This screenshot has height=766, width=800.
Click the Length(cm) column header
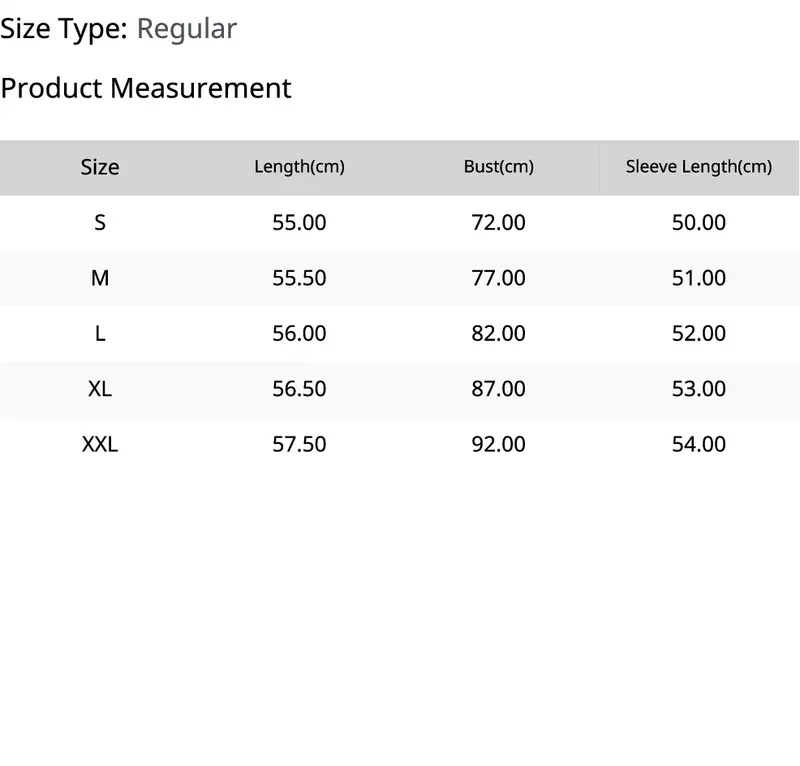coord(299,167)
